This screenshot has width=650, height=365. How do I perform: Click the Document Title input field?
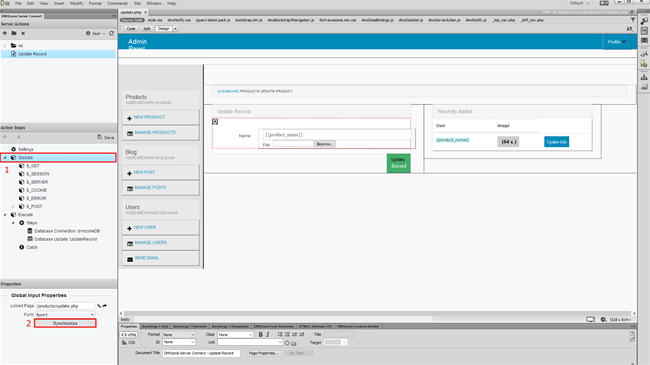(201, 353)
